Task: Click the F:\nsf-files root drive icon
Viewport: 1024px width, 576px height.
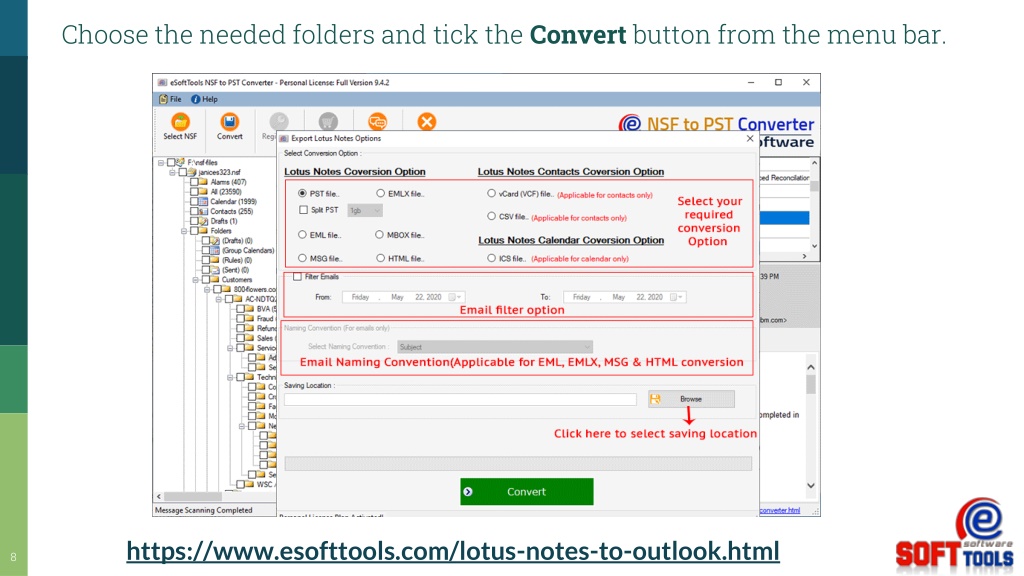Action: click(x=181, y=162)
